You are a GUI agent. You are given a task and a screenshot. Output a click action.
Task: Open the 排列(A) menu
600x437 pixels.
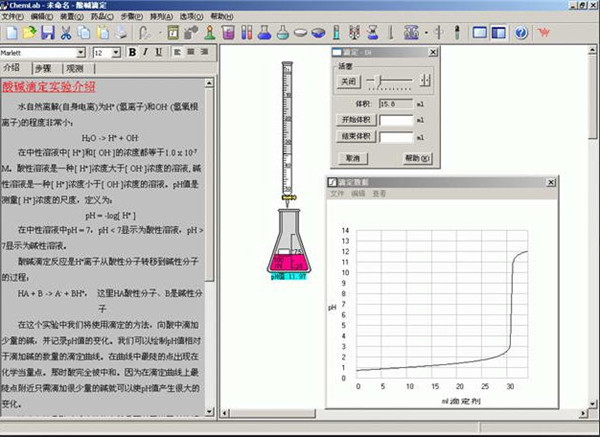161,16
